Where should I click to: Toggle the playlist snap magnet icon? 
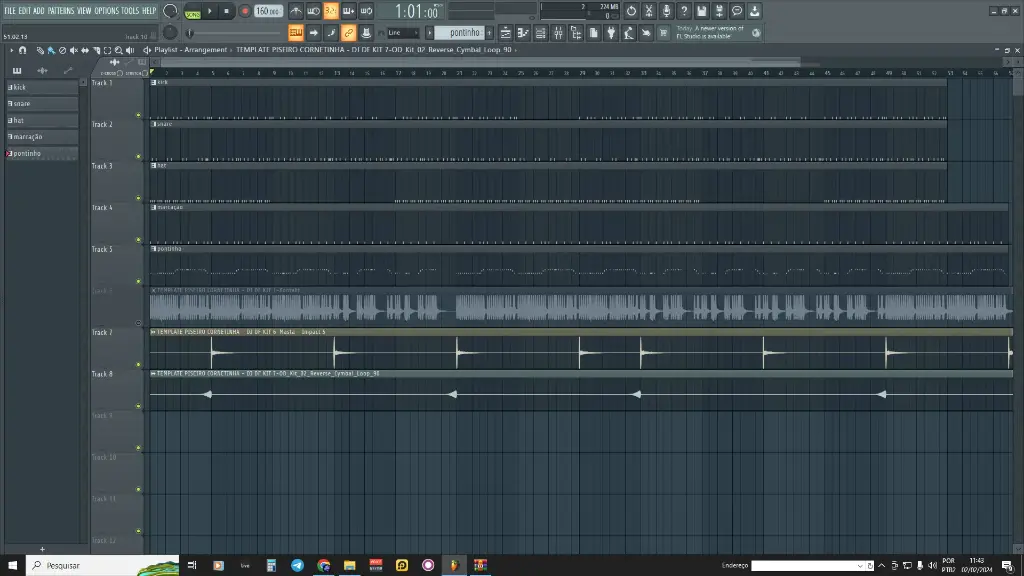23,50
